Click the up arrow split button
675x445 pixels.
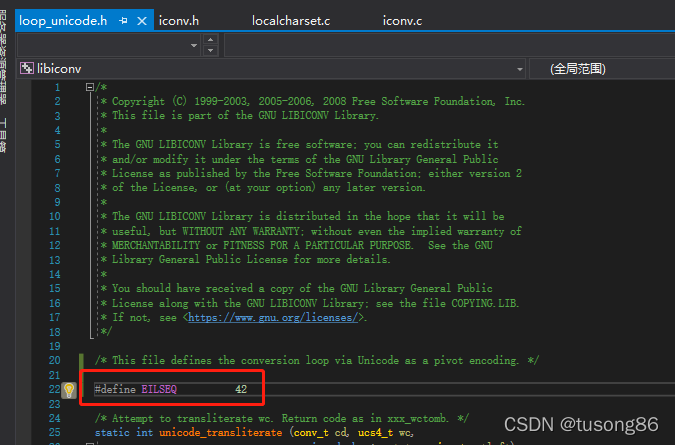point(210,40)
